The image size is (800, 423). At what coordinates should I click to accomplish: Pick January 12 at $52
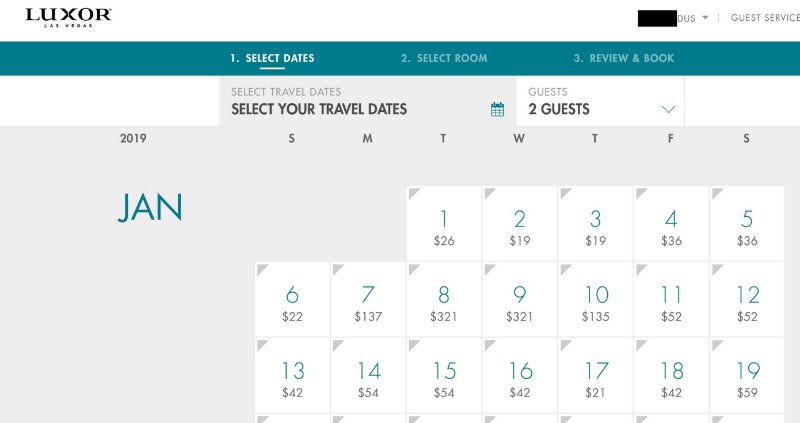tap(747, 300)
